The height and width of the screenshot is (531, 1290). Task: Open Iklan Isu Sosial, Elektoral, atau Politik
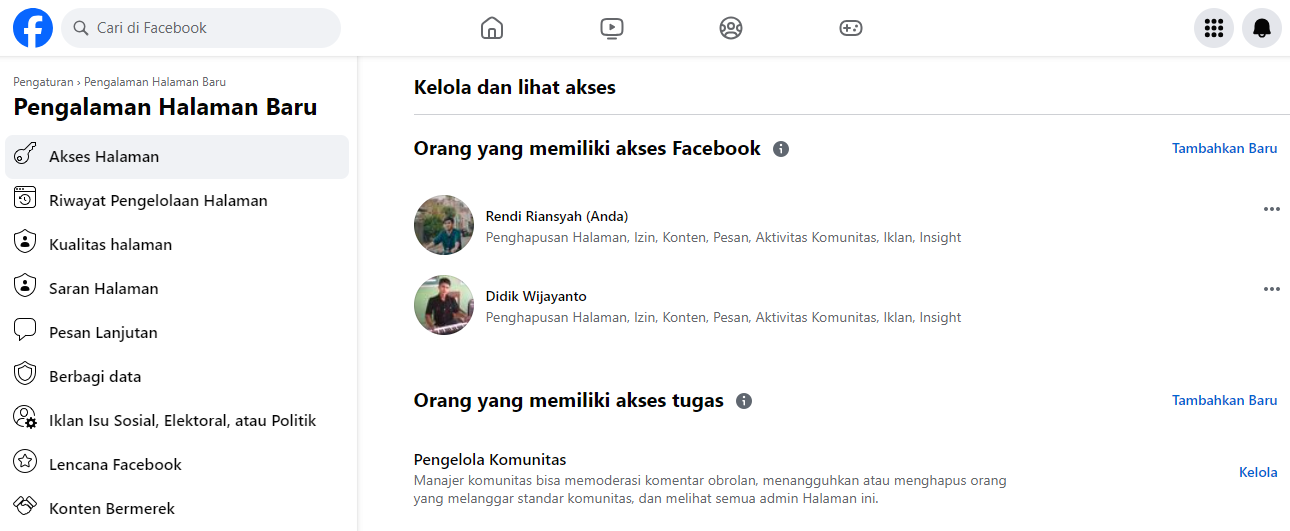[177, 420]
